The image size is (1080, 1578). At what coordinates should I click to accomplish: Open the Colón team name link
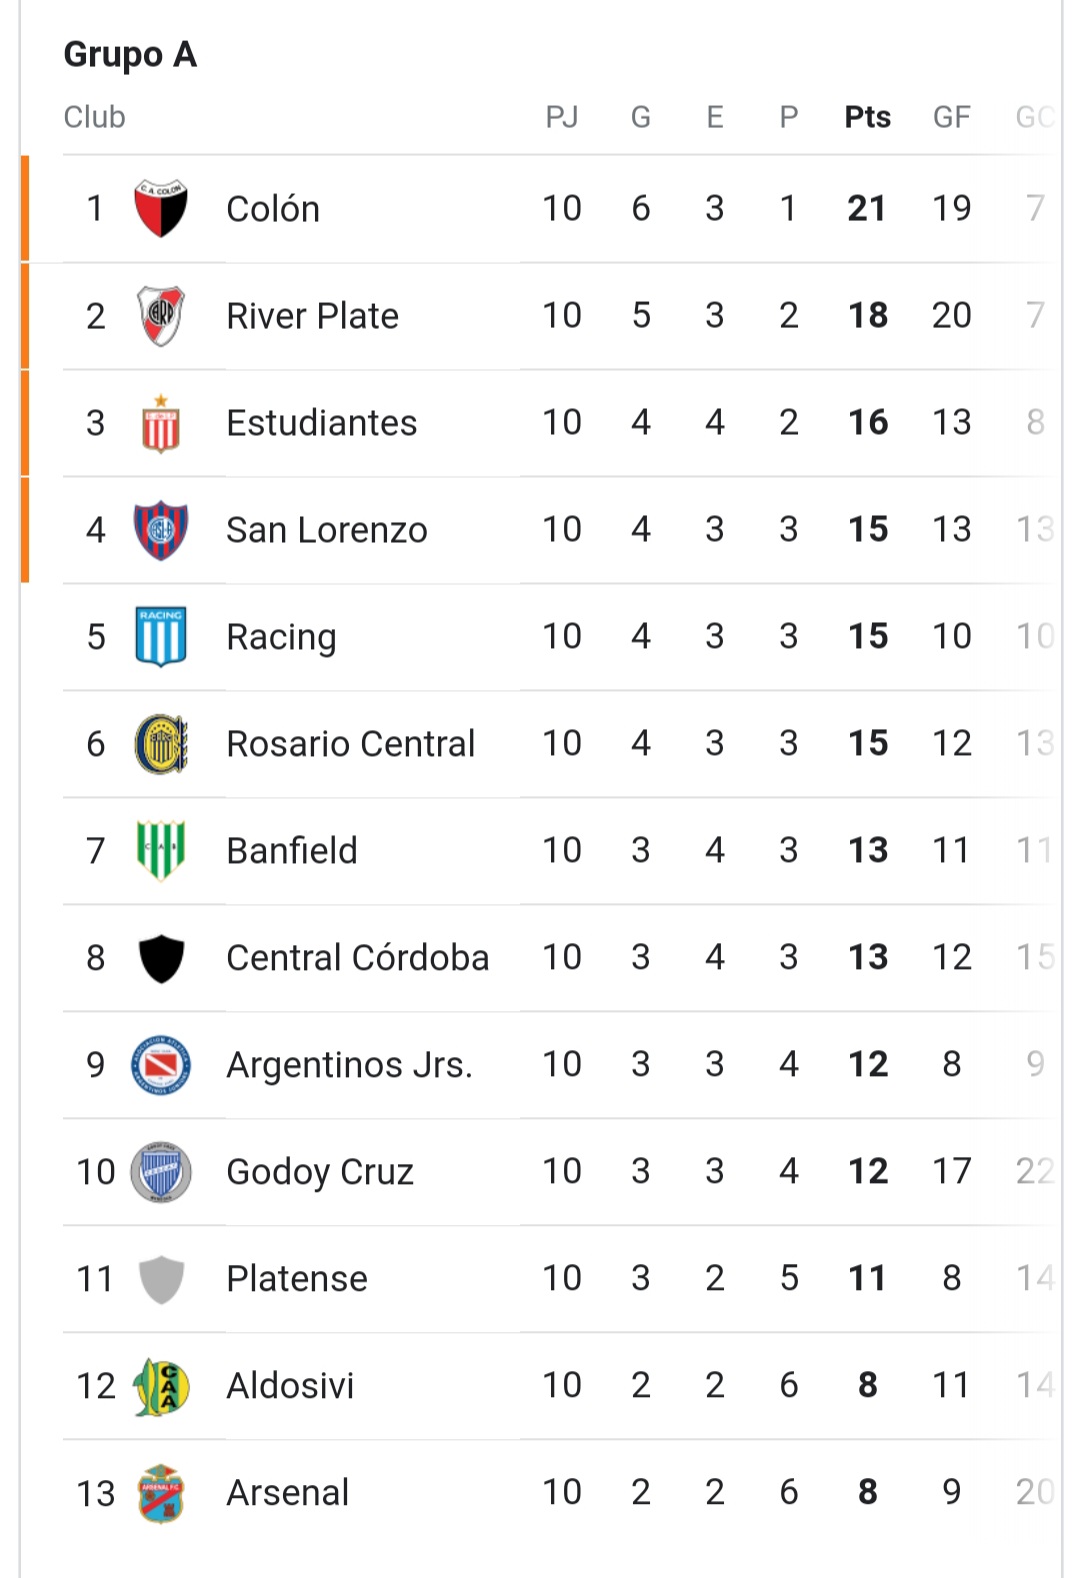[273, 209]
